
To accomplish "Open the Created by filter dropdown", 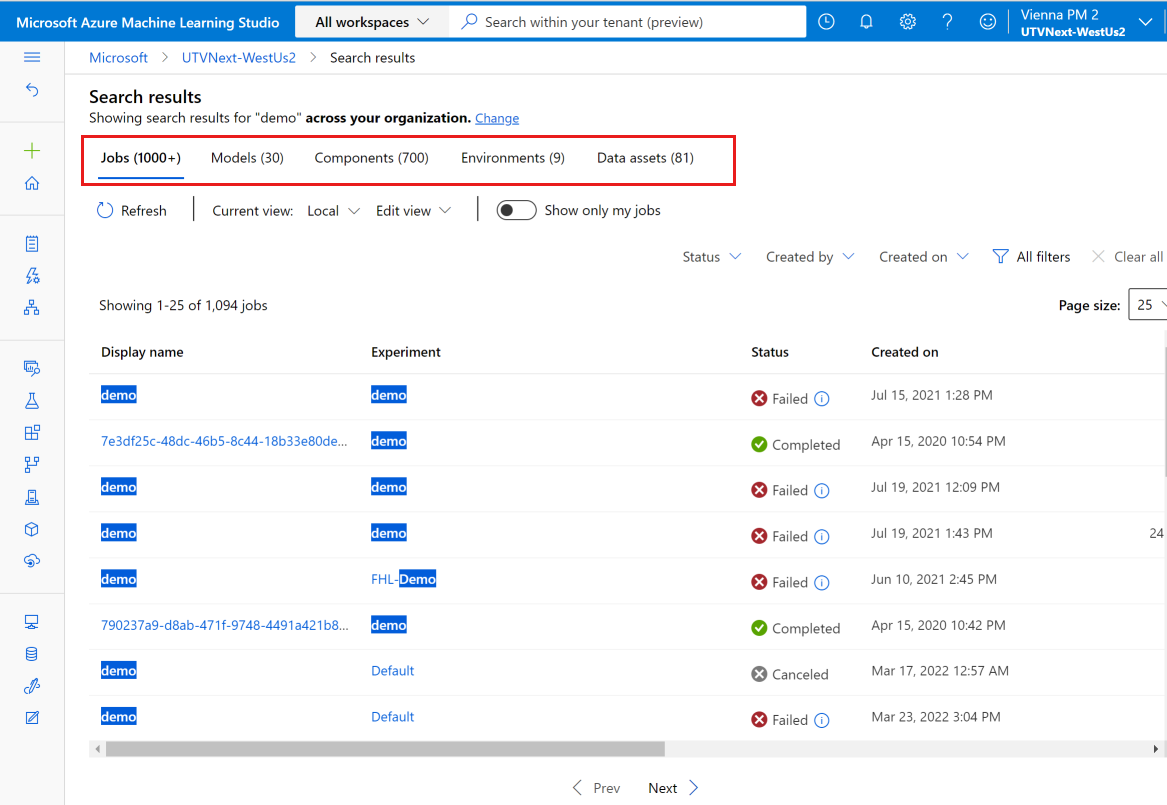I will [810, 257].
